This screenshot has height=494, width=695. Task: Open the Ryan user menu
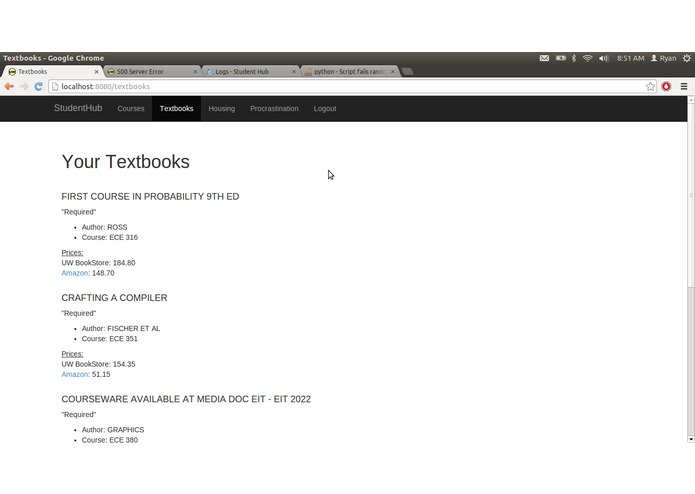pyautogui.click(x=664, y=58)
